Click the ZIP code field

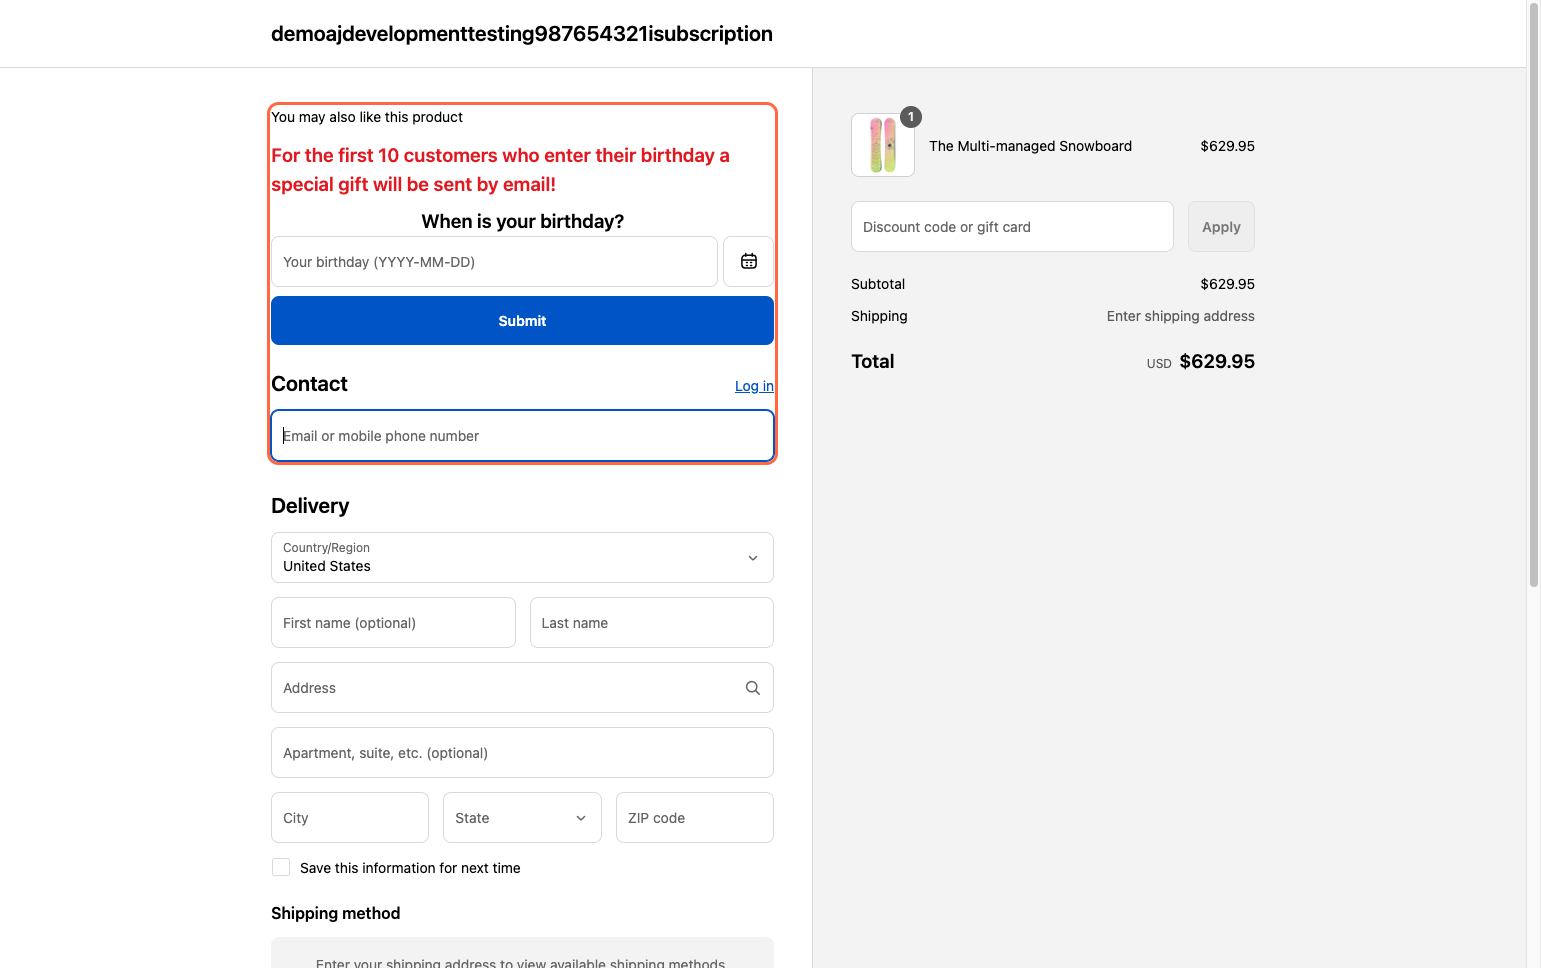[694, 818]
